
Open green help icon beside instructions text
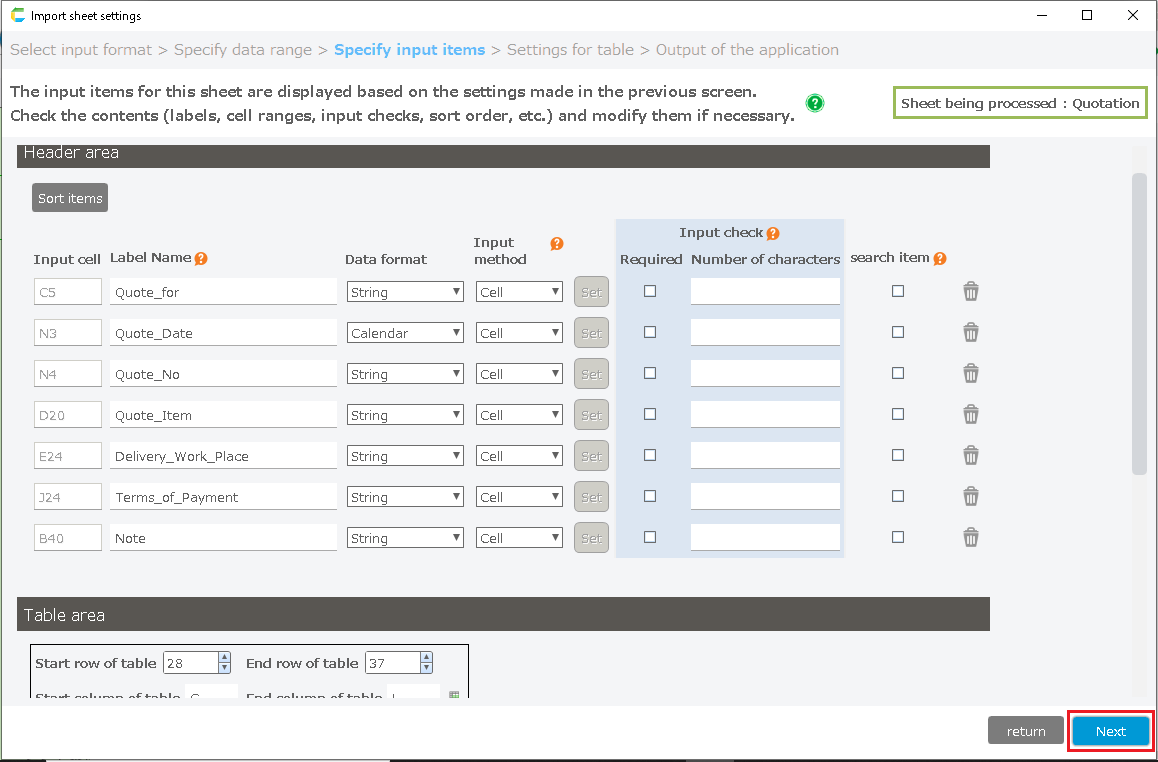pyautogui.click(x=815, y=103)
